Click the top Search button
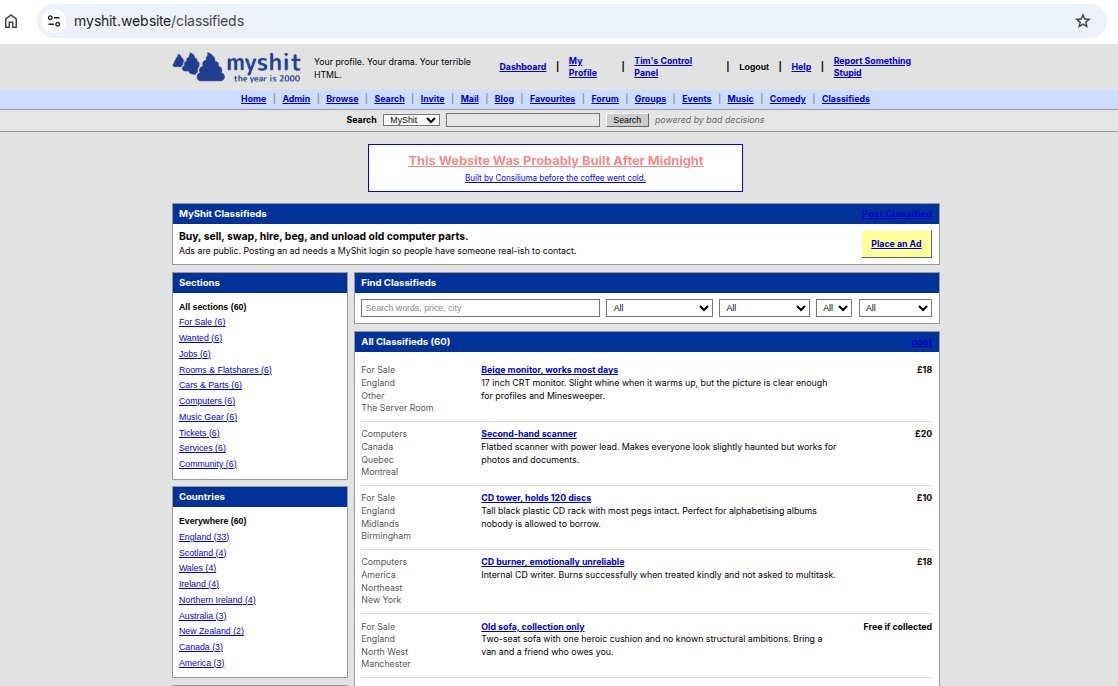The image size is (1118, 686). (x=627, y=120)
